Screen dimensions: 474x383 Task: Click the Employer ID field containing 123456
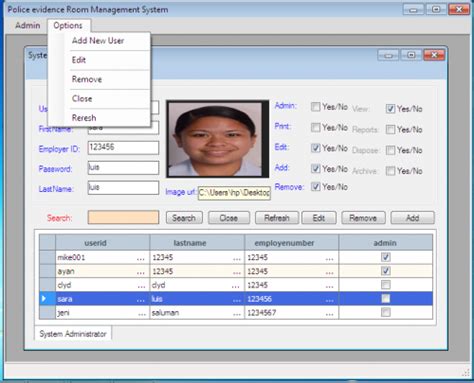tap(123, 148)
